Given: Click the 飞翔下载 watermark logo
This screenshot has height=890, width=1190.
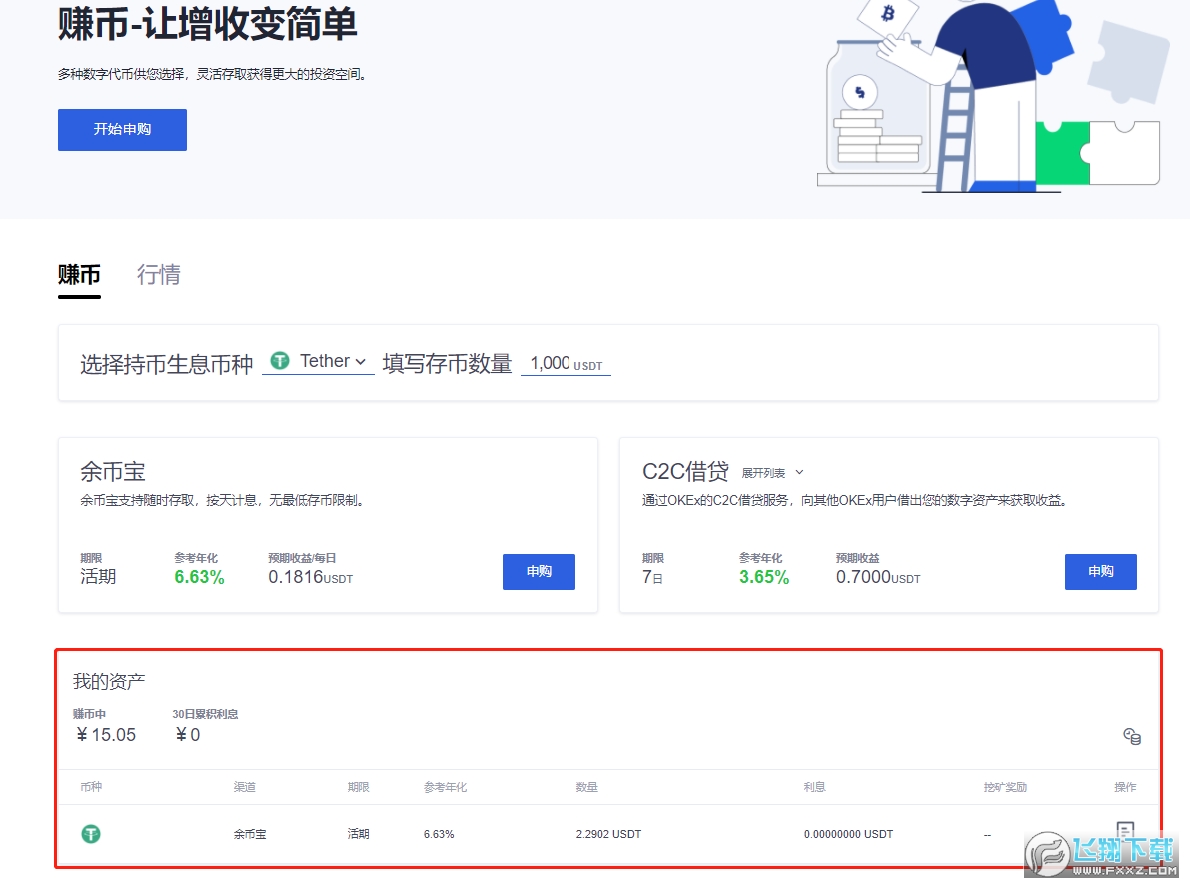Looking at the screenshot, I should (1098, 853).
